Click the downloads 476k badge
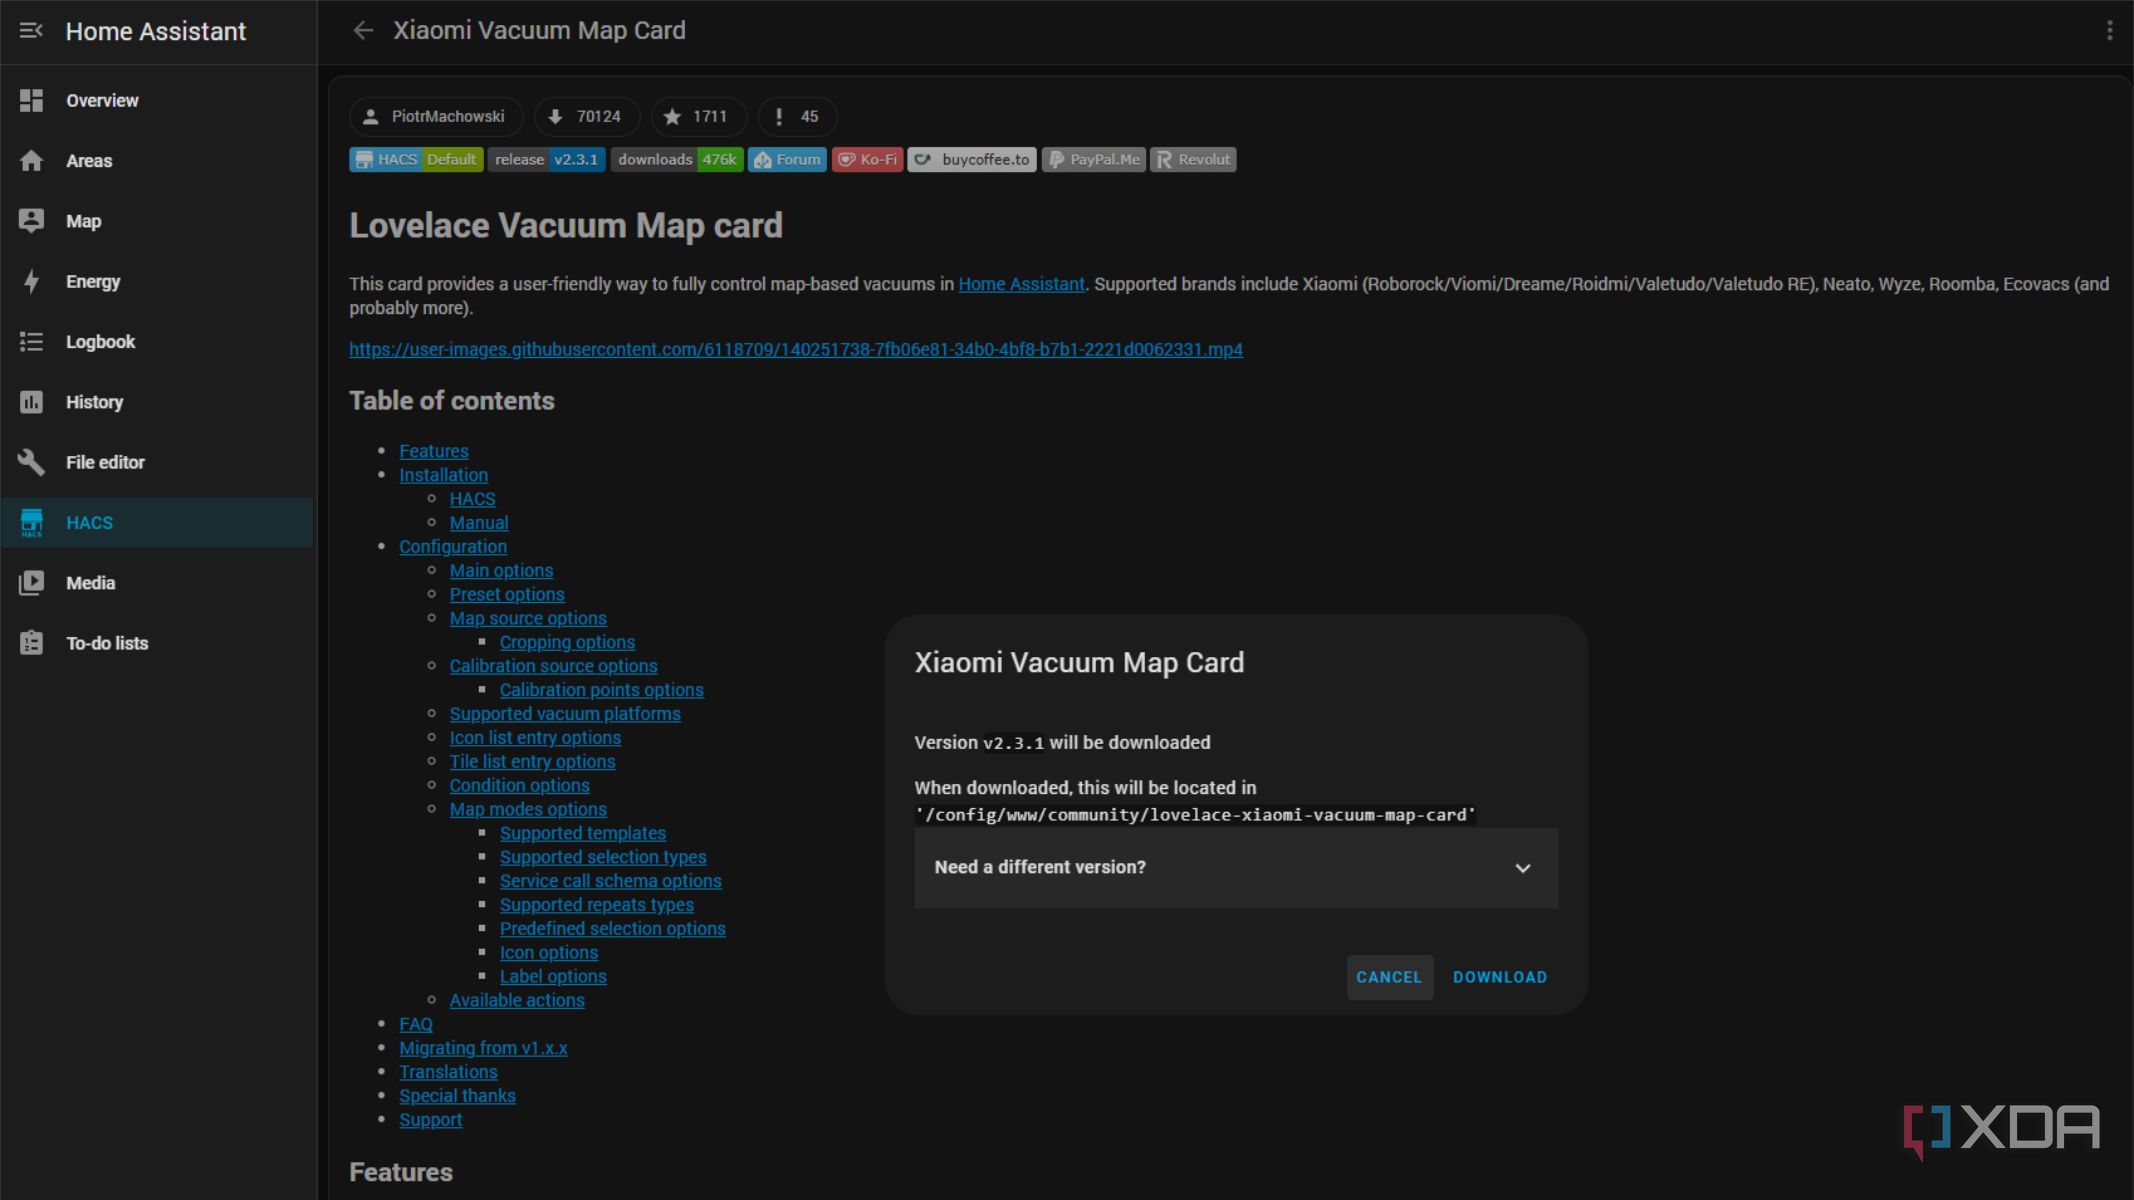The image size is (2134, 1200). (x=677, y=160)
